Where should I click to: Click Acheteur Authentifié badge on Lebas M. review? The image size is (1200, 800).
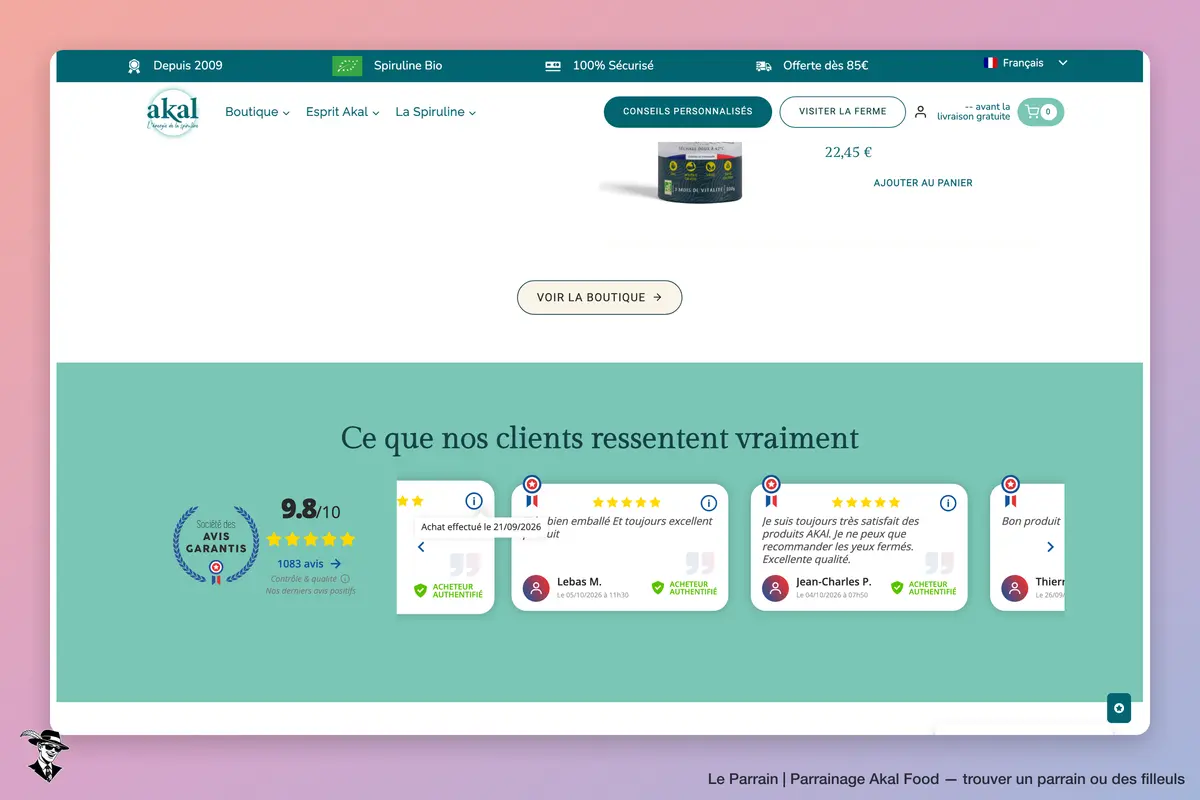[684, 588]
